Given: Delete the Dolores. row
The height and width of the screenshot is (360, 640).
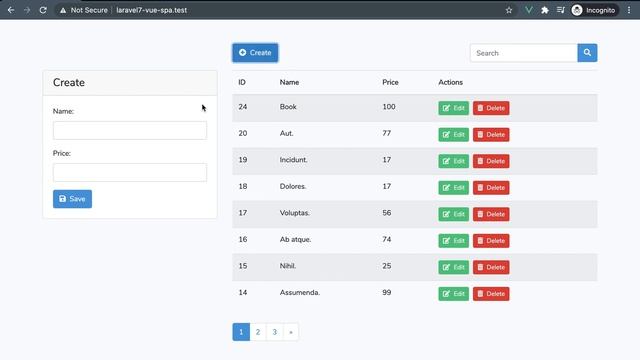Looking at the screenshot, I should click(491, 188).
